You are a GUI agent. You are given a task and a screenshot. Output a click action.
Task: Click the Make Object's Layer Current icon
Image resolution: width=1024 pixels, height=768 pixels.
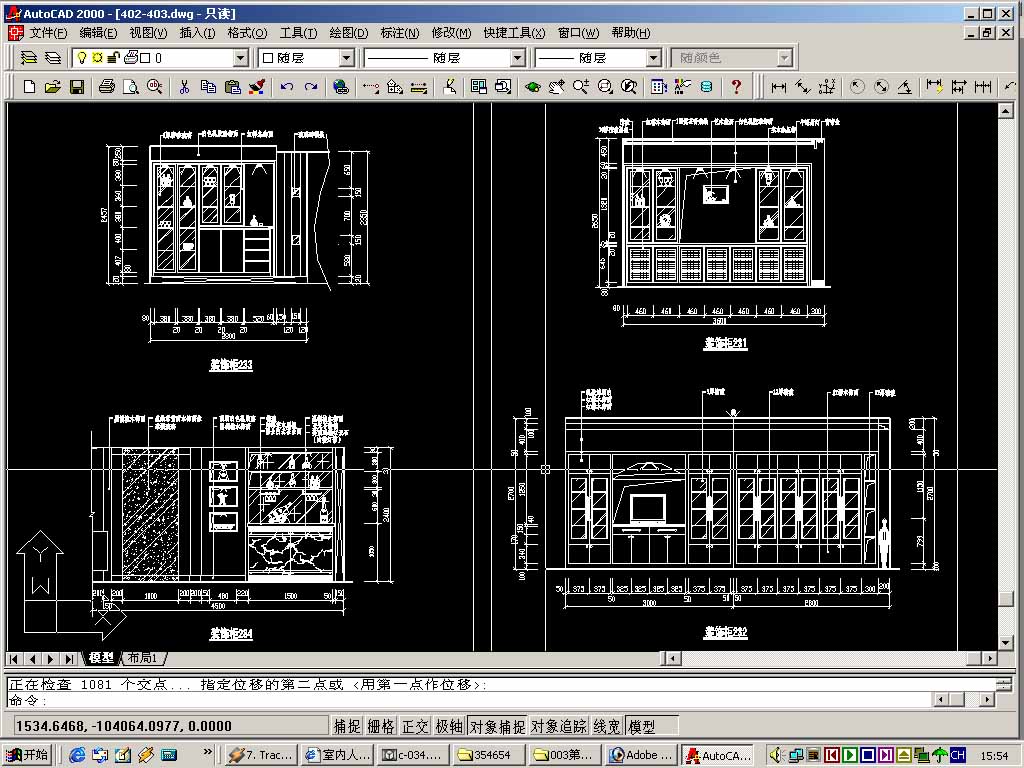29,58
